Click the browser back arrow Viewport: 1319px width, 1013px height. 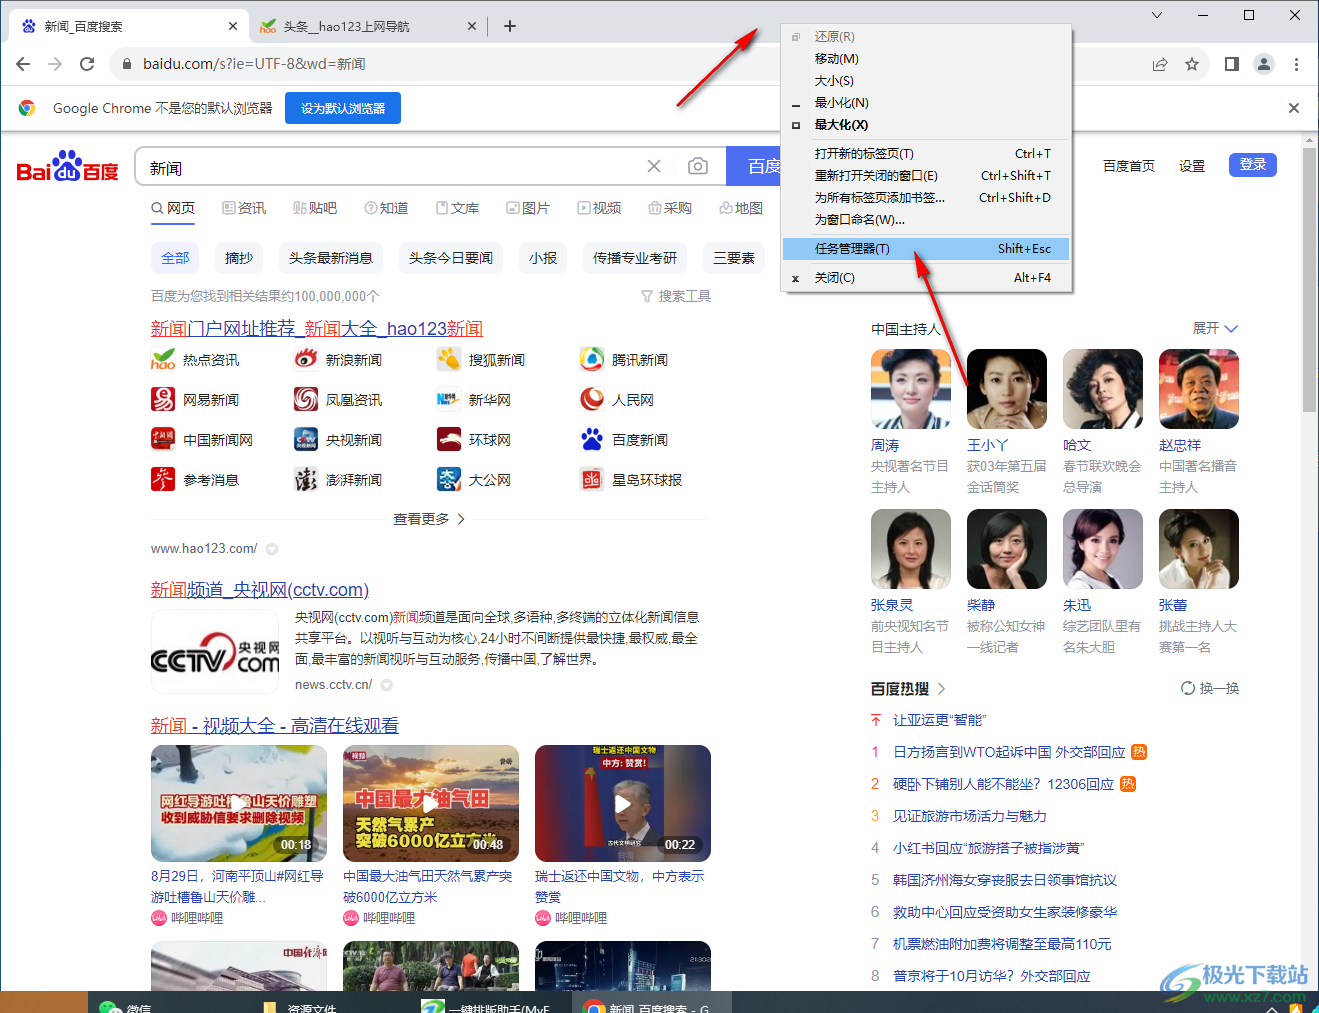(x=23, y=64)
